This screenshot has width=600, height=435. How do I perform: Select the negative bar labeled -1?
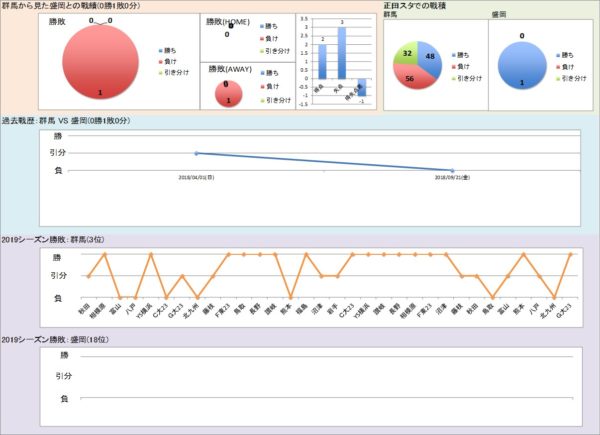click(x=362, y=88)
